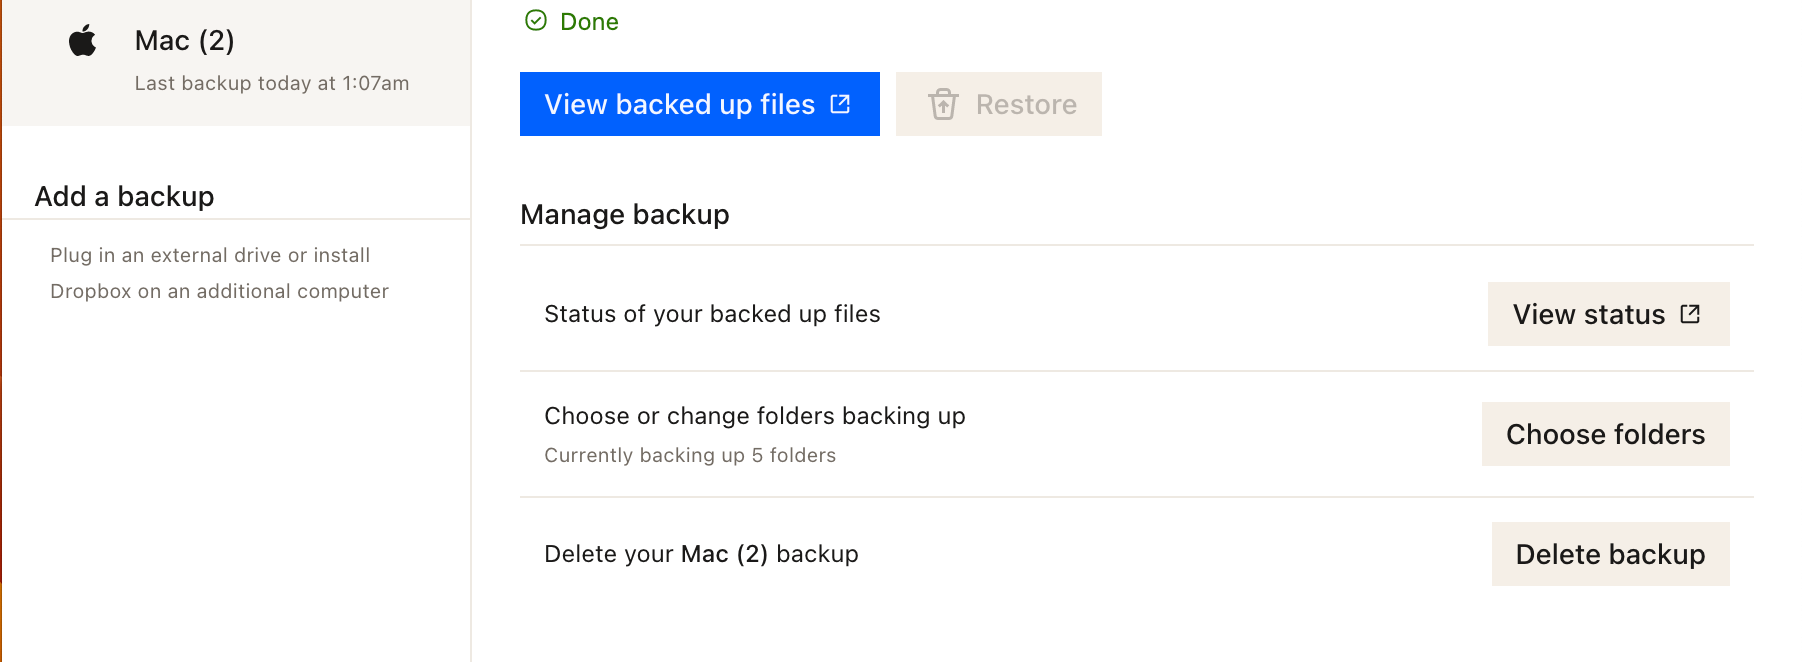Viewport: 1802px width, 662px height.
Task: Click the external link icon on View backed up files
Action: point(839,103)
